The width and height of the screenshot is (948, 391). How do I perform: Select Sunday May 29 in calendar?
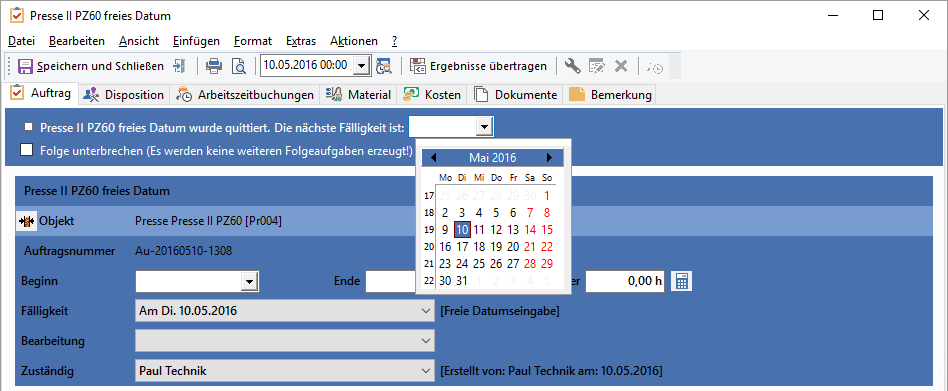[547, 263]
